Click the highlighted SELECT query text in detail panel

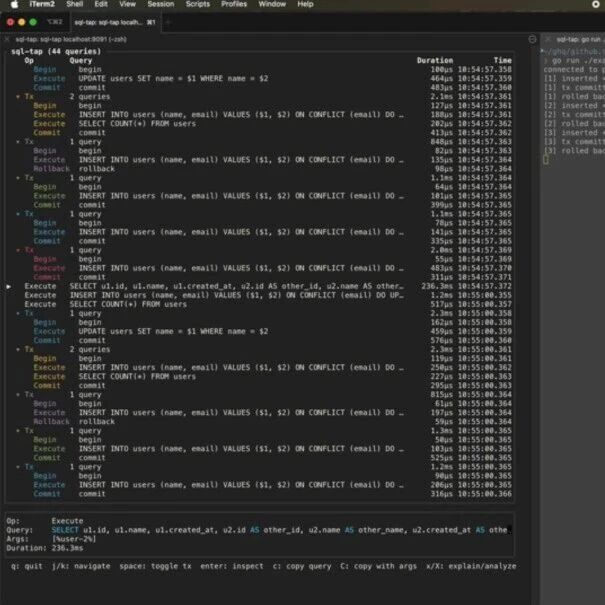click(x=281, y=530)
